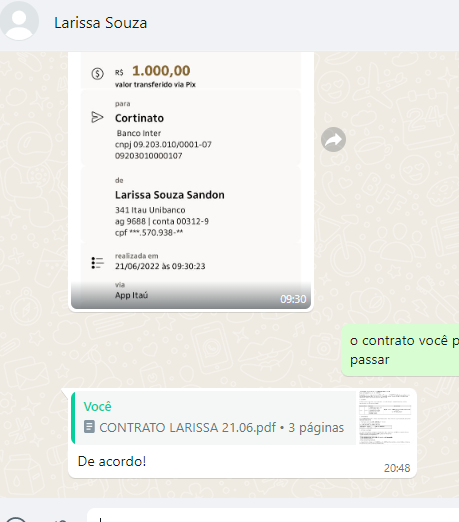Click the paper plane icon beside Cortinato

(x=97, y=117)
